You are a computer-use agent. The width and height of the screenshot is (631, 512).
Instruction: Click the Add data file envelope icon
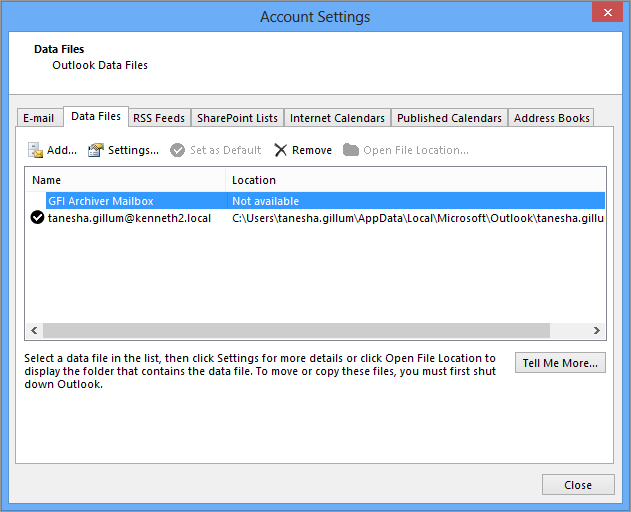tap(35, 150)
